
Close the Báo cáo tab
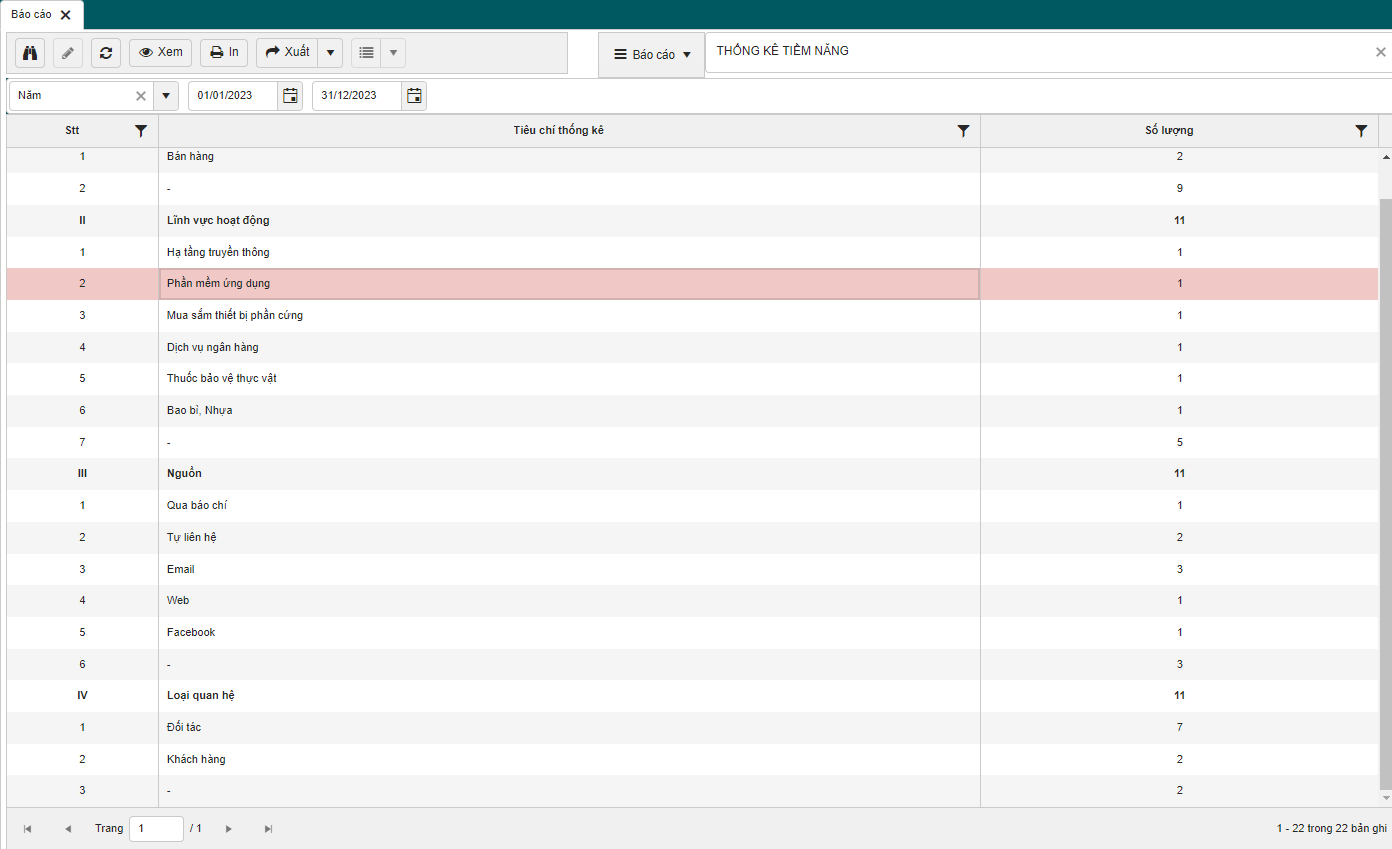coord(66,15)
